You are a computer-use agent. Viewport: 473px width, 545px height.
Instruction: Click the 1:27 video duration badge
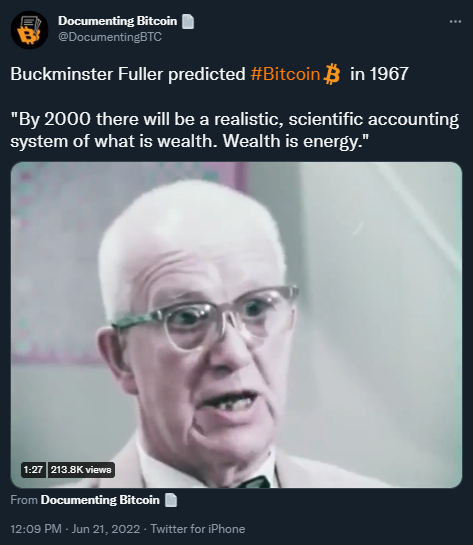click(33, 470)
